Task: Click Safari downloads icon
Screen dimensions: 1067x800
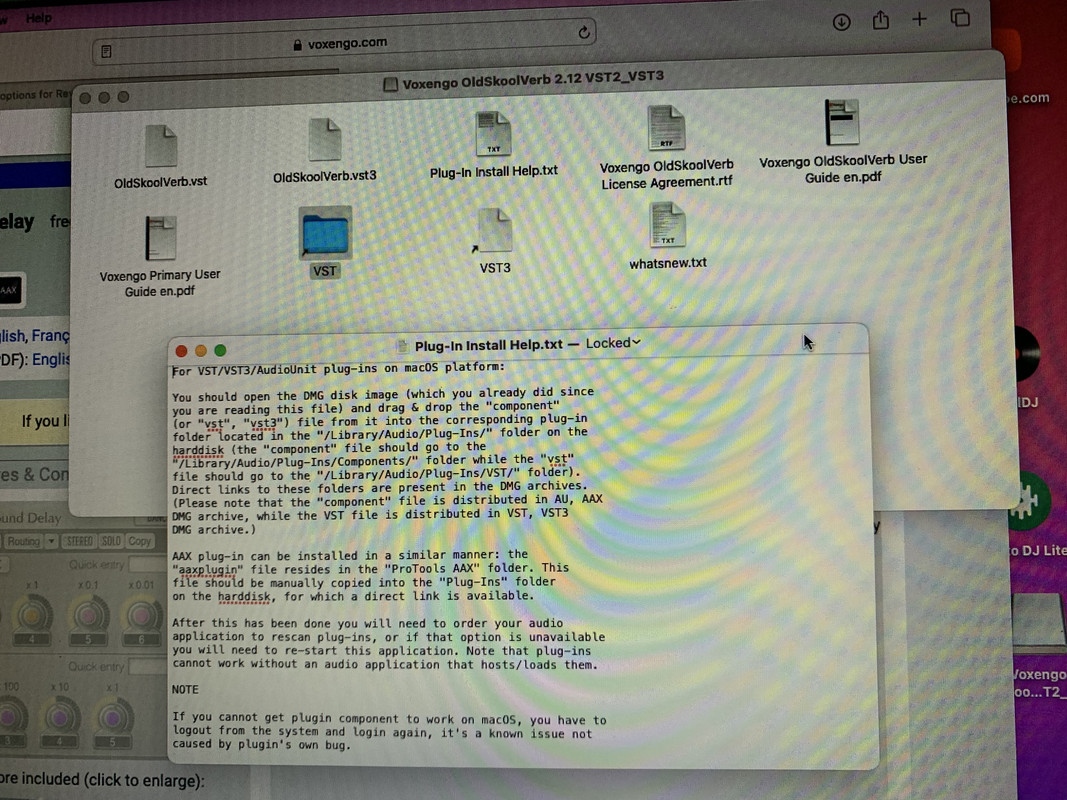Action: click(841, 22)
